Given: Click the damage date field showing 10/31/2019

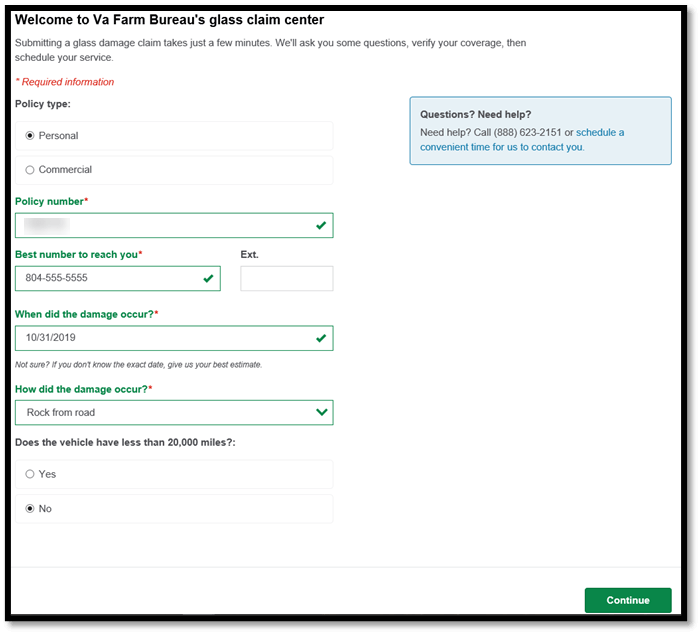Looking at the screenshot, I should (174, 338).
